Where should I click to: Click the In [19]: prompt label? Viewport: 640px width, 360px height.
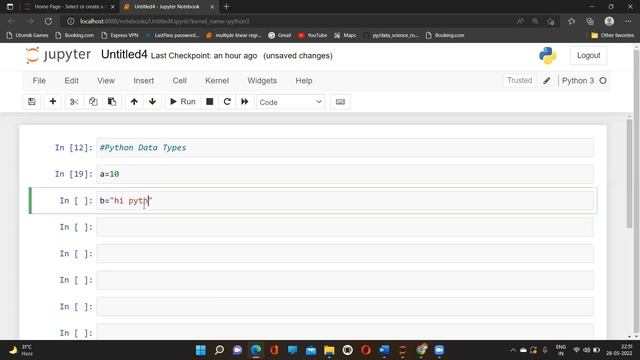74,174
